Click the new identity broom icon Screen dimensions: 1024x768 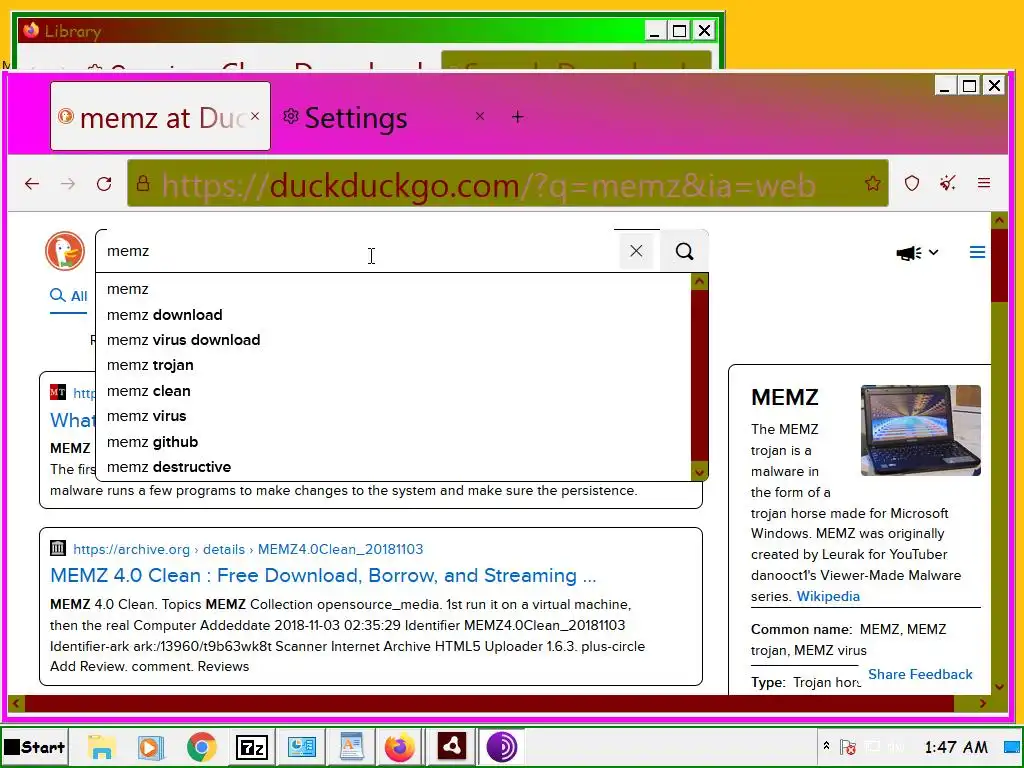coord(948,184)
